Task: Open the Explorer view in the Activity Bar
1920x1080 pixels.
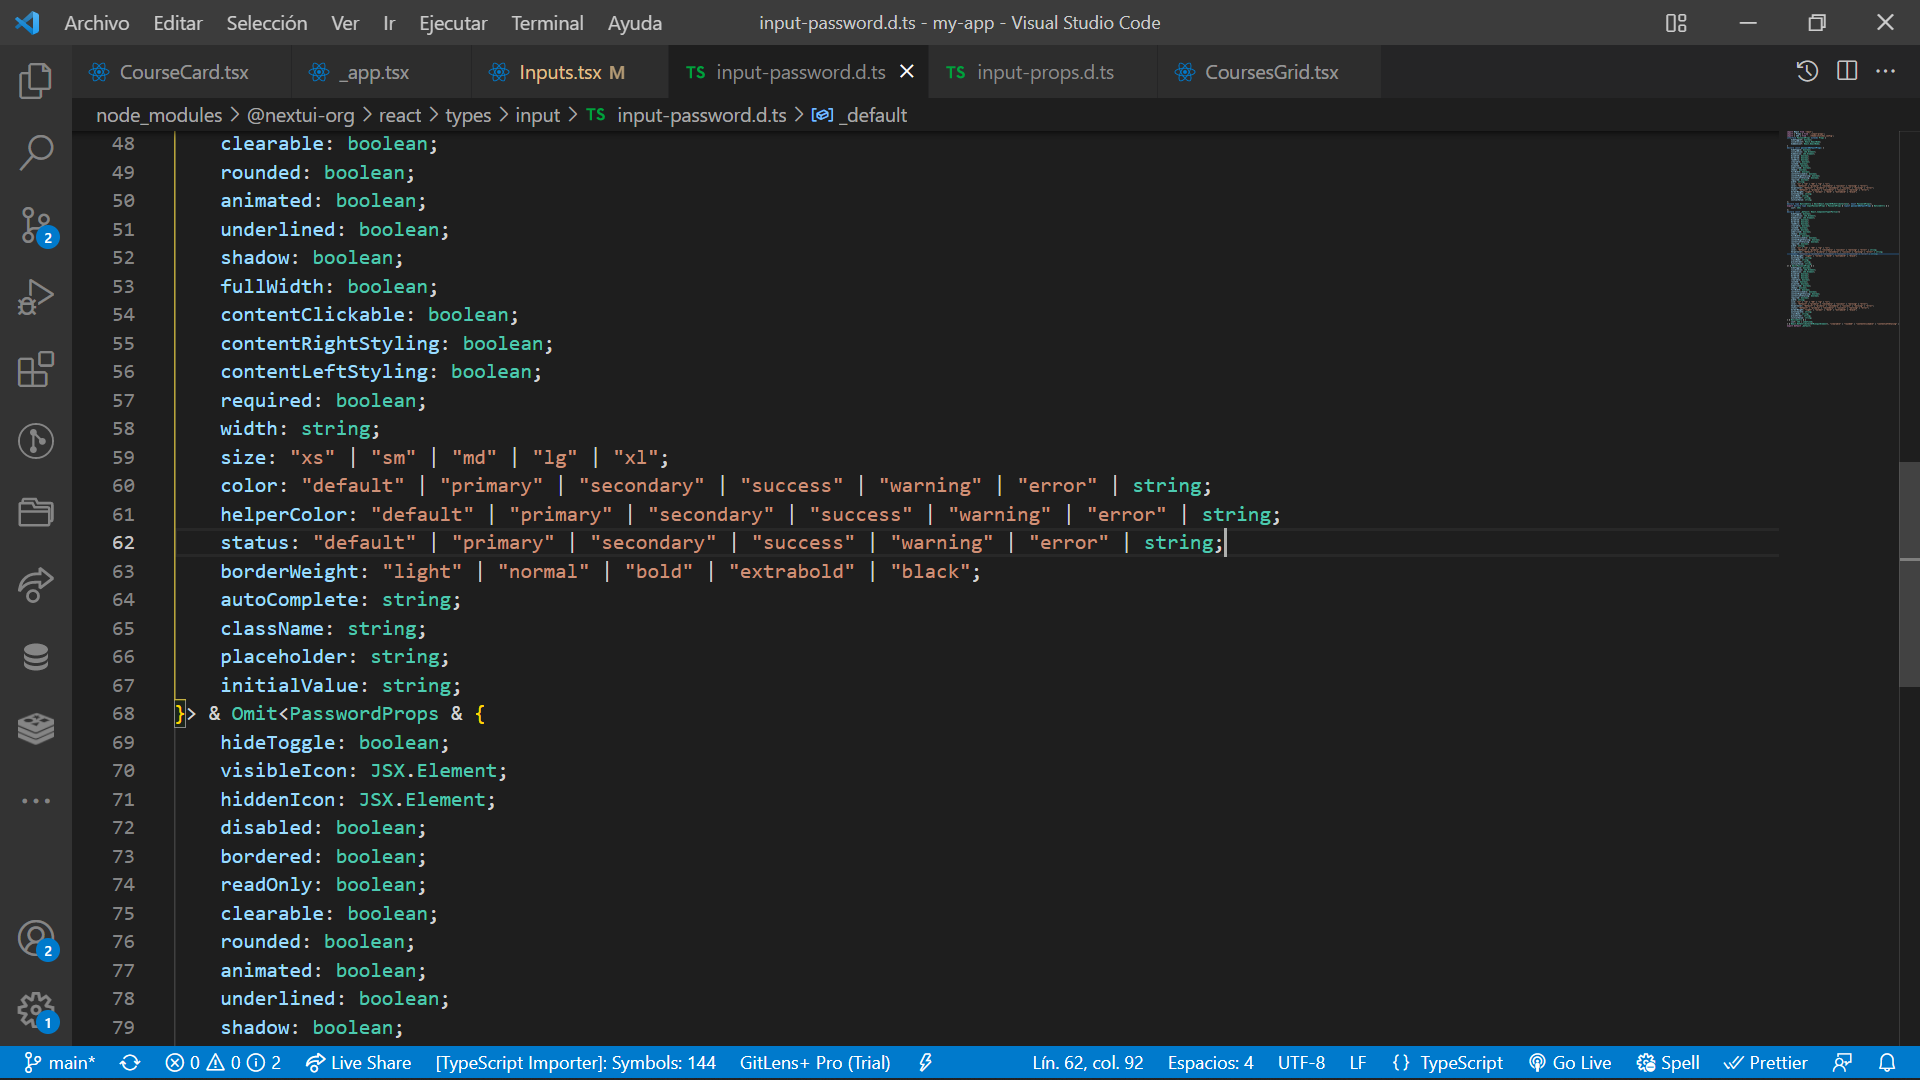Action: click(36, 80)
